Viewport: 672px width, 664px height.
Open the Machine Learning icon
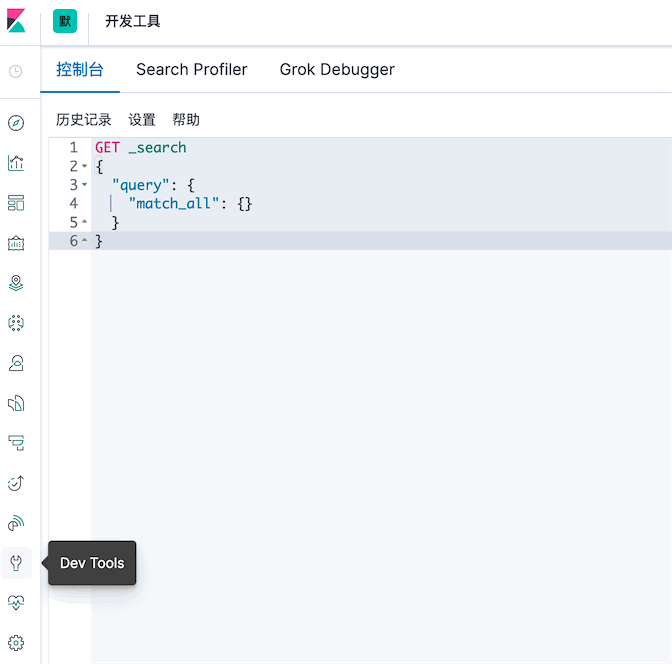[16, 323]
